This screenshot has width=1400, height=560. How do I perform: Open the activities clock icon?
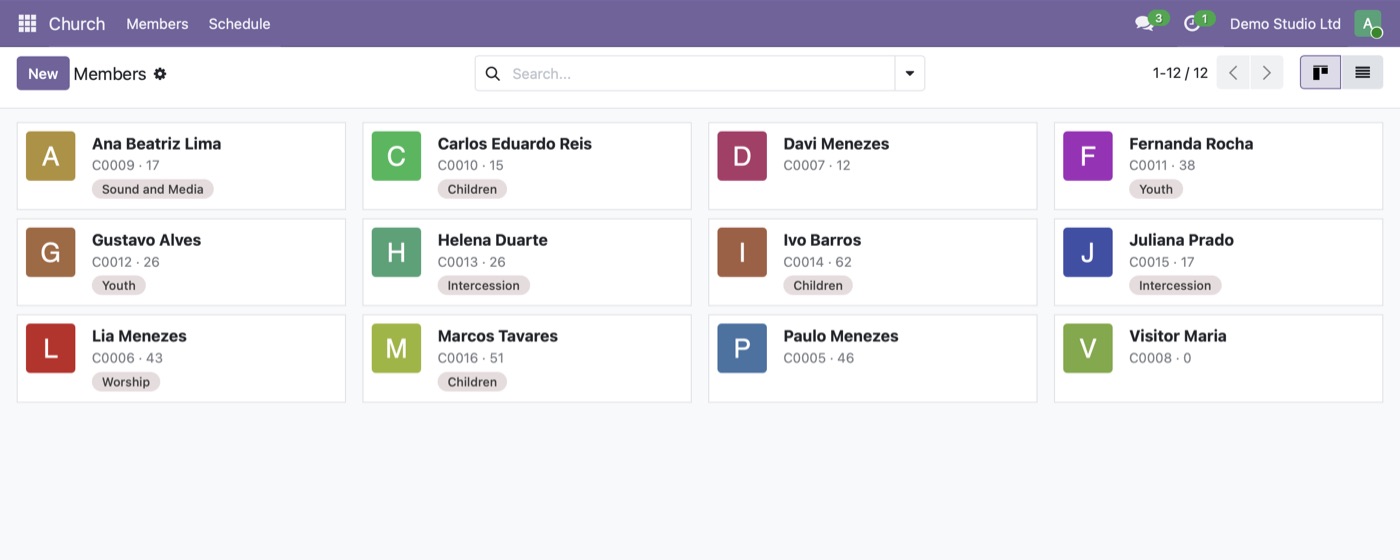click(x=1191, y=23)
